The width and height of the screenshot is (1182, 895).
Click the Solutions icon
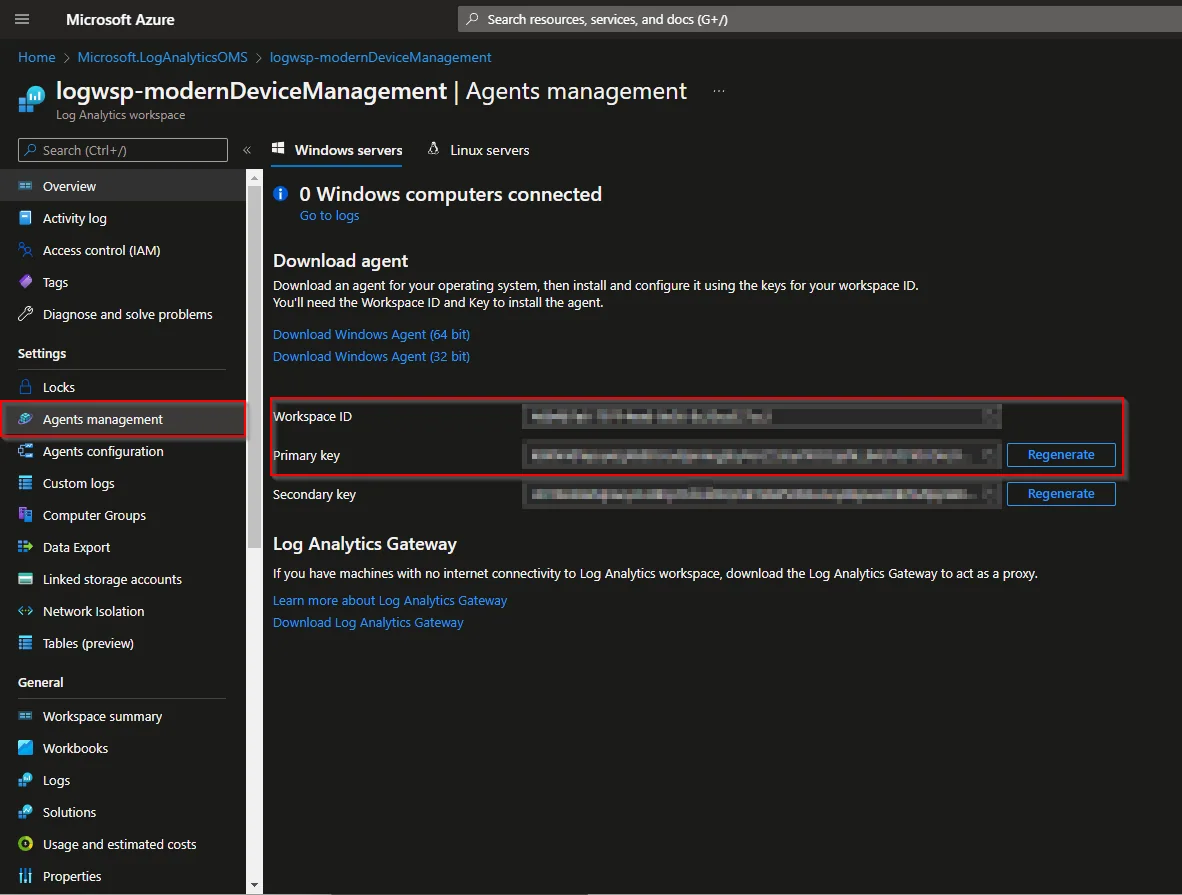[x=26, y=812]
